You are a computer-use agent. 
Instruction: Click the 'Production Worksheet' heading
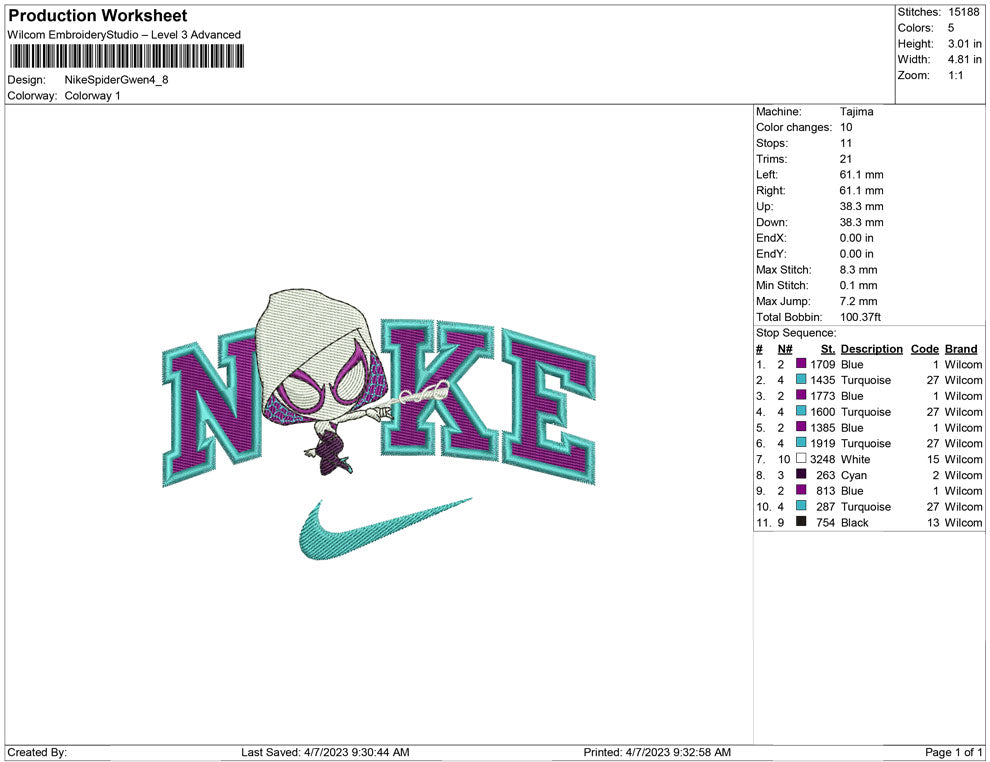click(98, 16)
